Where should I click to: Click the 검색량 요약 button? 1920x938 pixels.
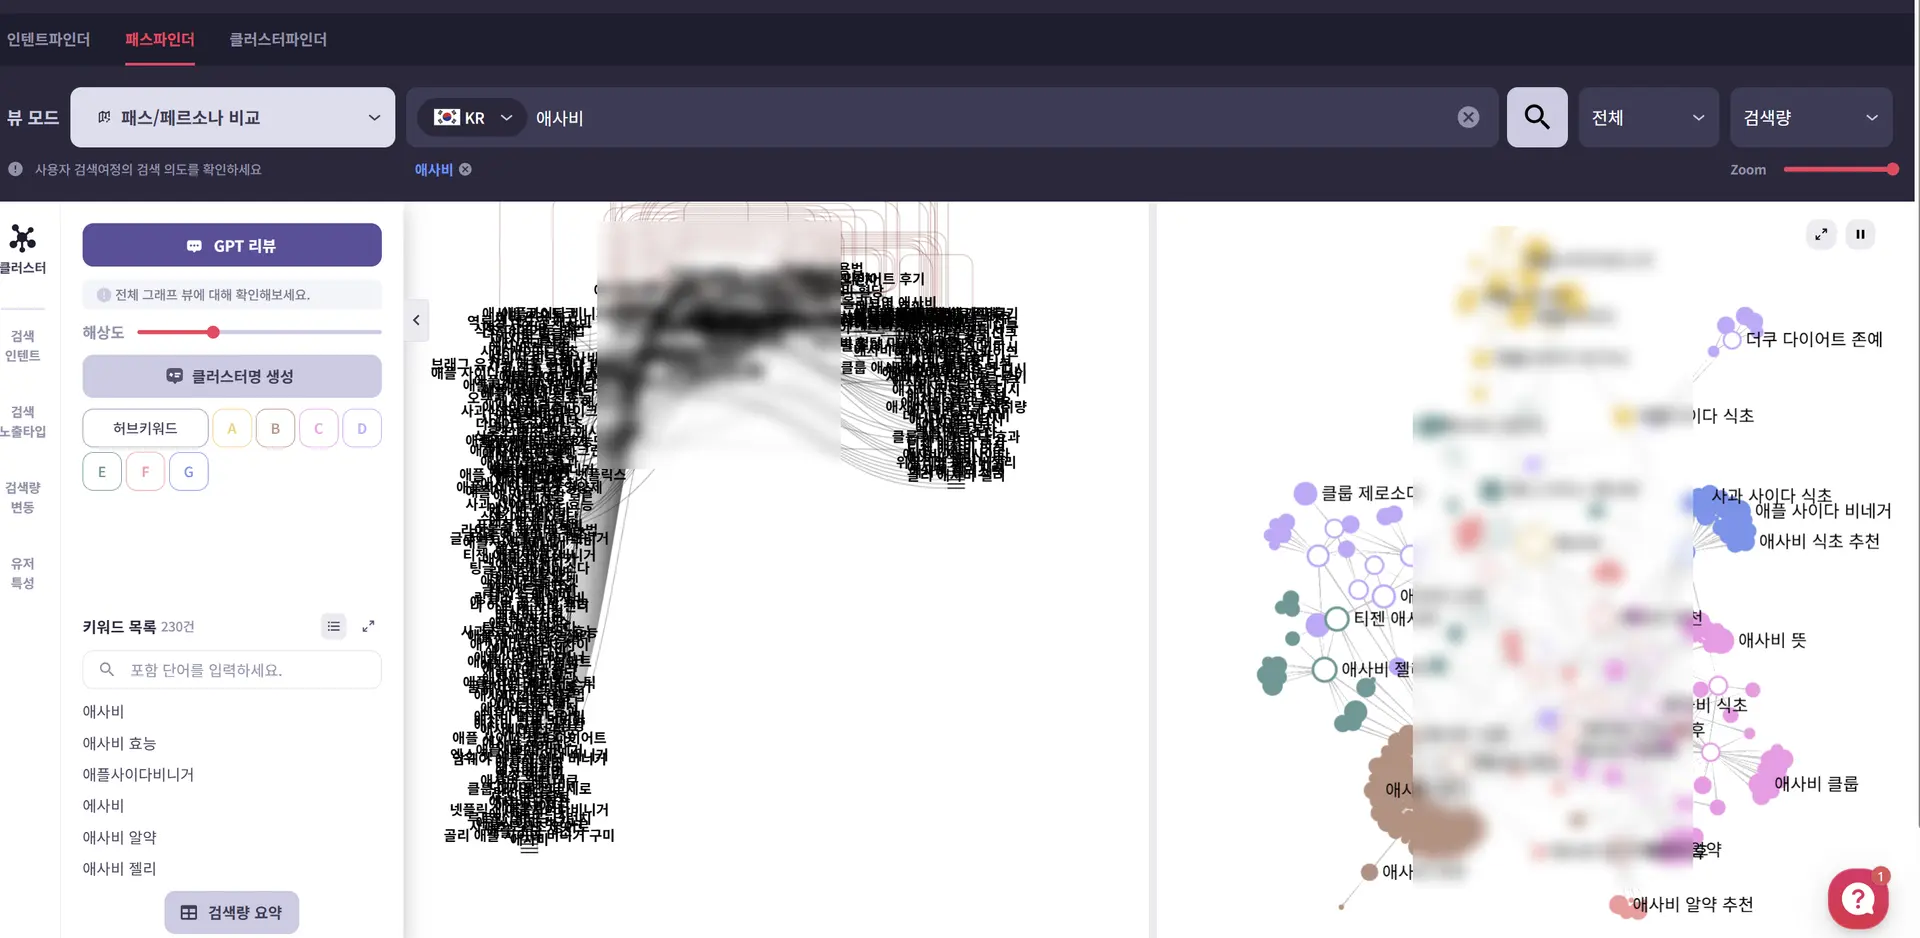232,912
